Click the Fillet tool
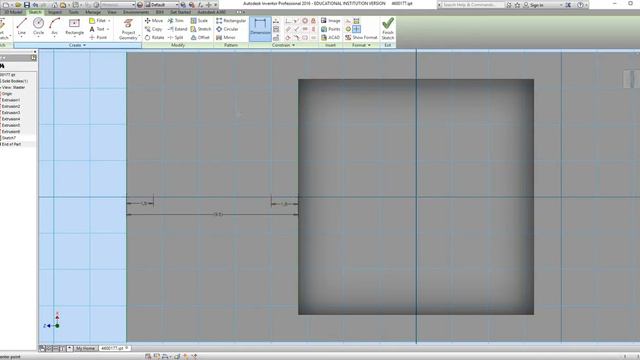Screen dimensions: 640x360 click(98, 20)
